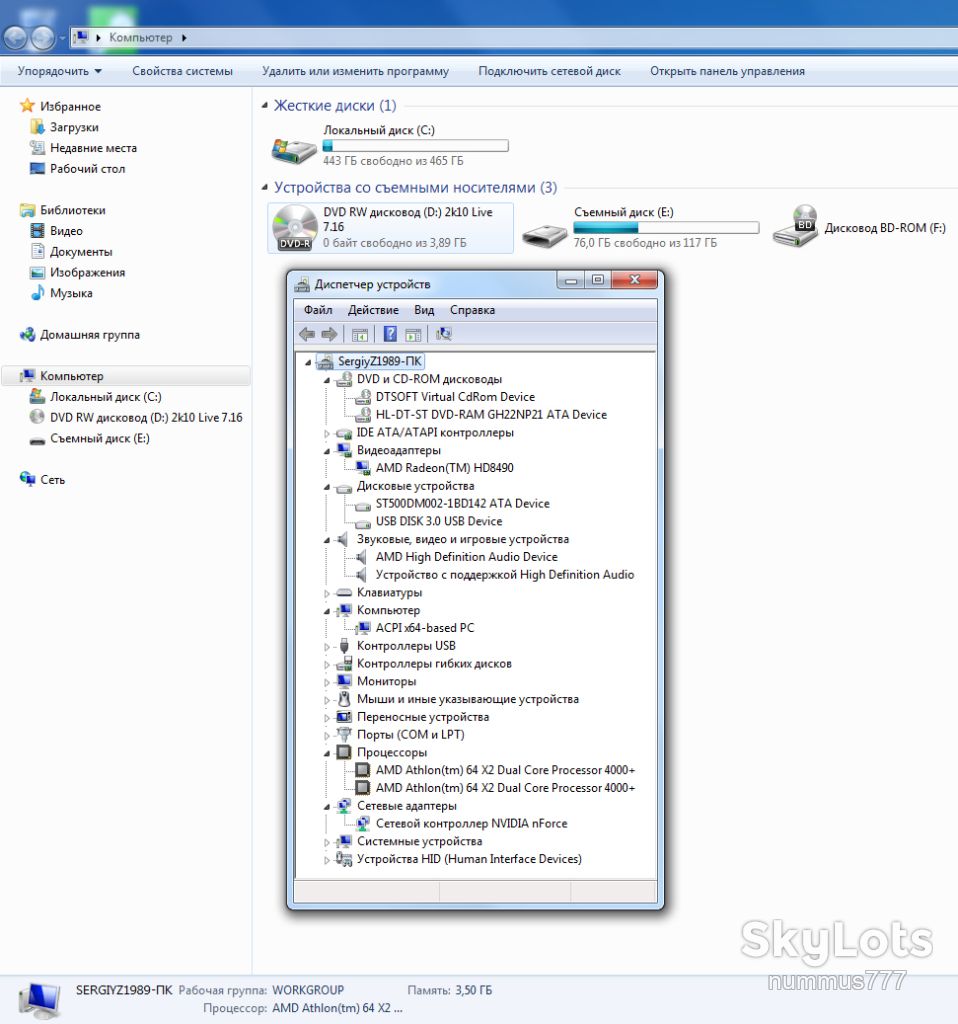Collapse the Видеоадаптеры node
This screenshot has width=958, height=1024.
pyautogui.click(x=327, y=451)
